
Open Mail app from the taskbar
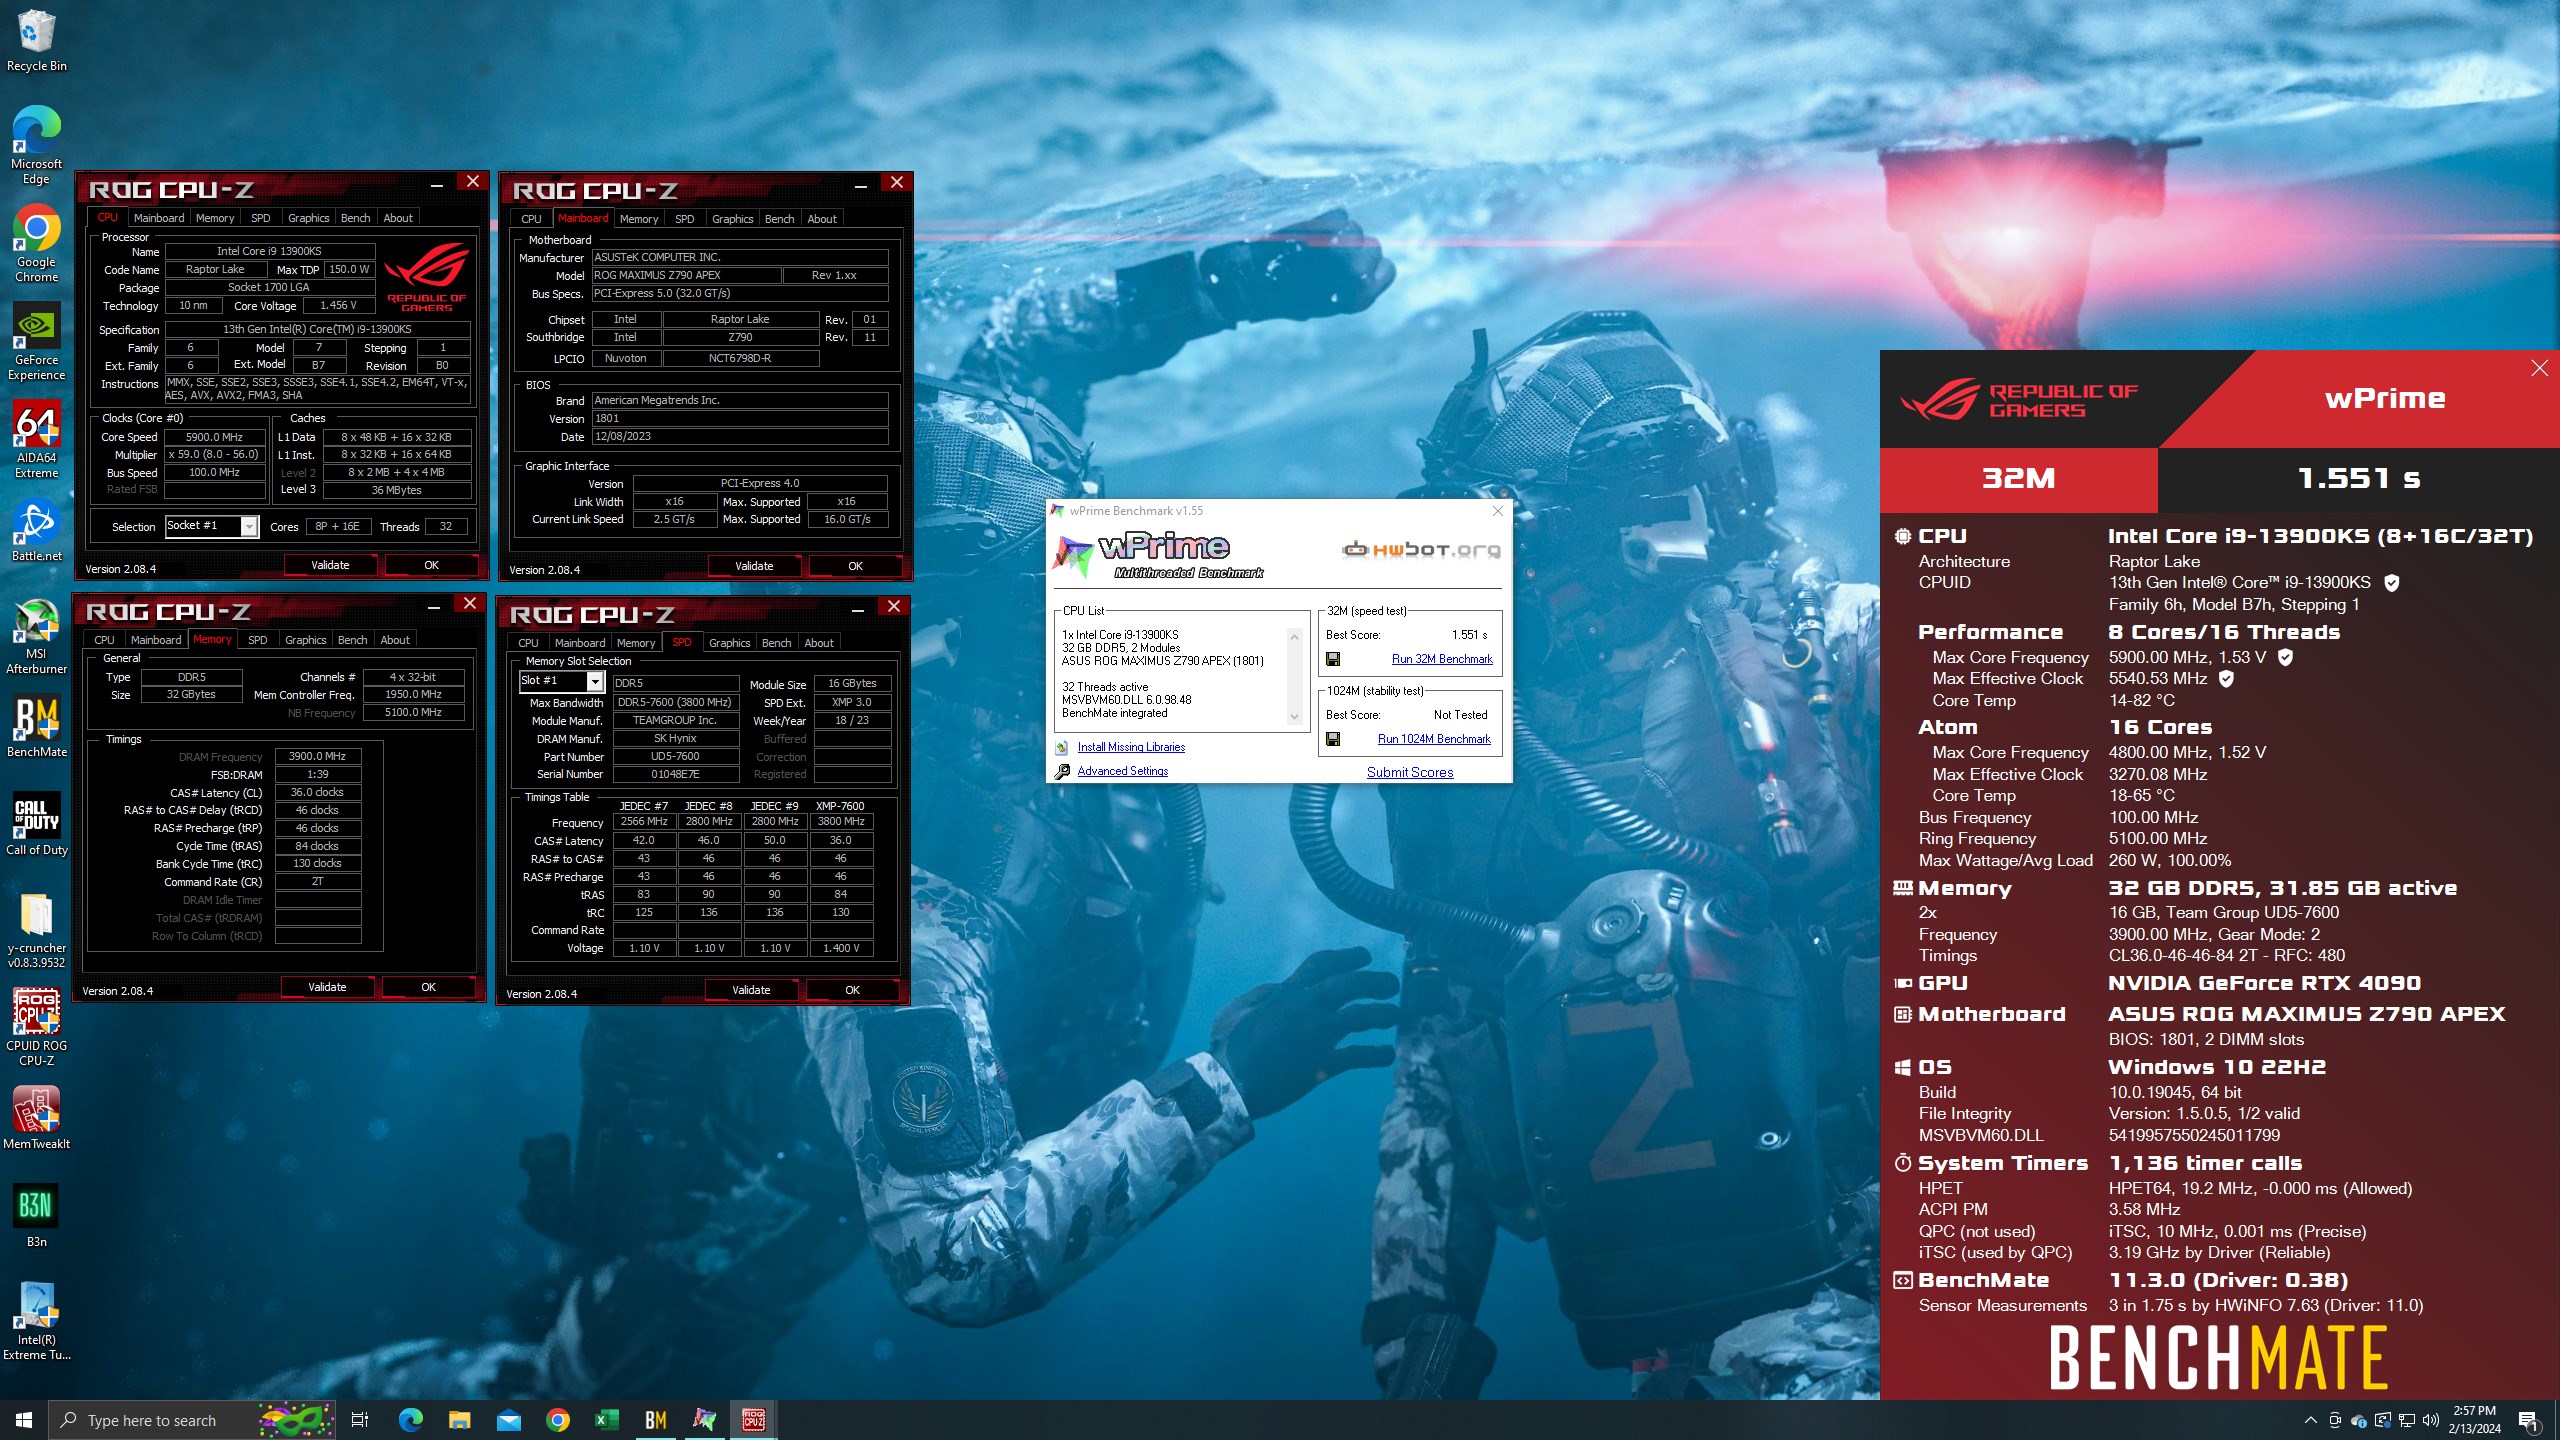click(508, 1420)
